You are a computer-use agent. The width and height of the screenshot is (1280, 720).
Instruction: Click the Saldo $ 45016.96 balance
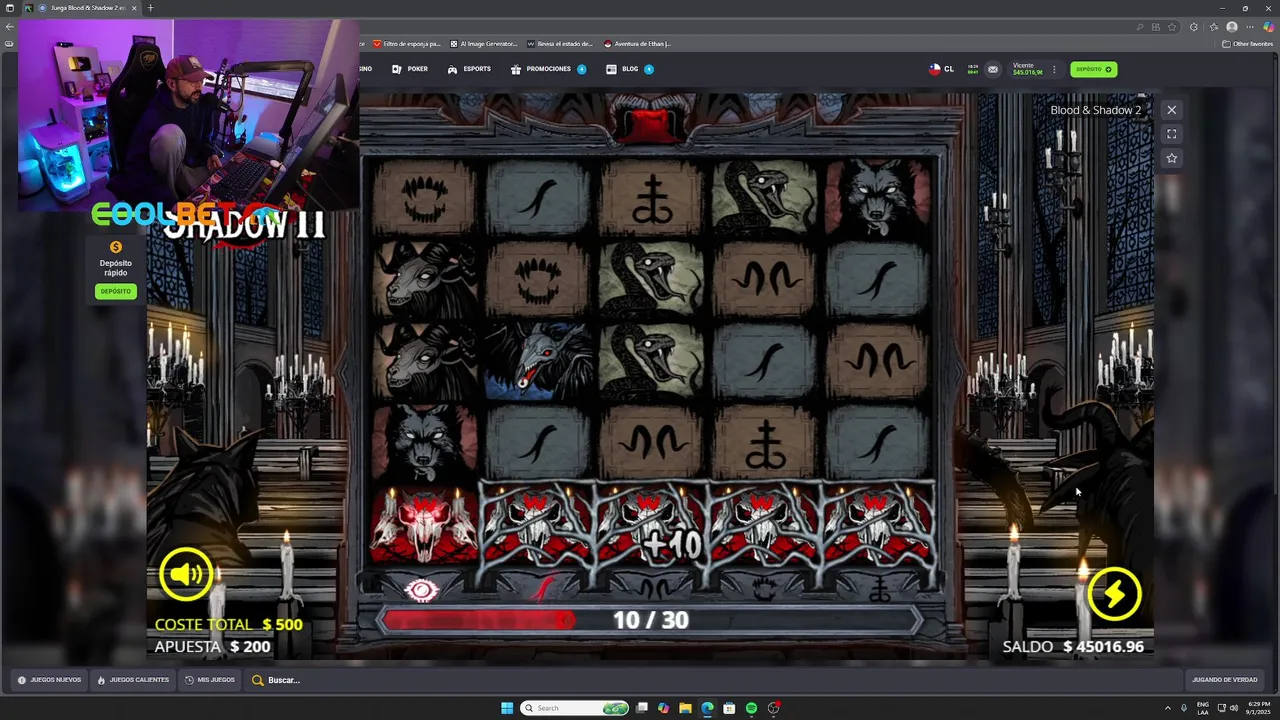tap(1073, 647)
